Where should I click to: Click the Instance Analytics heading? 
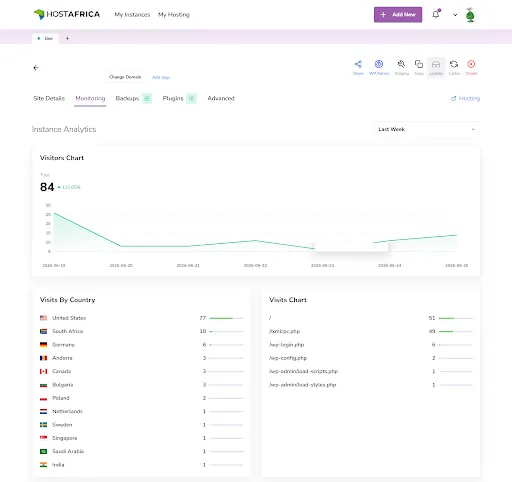(x=64, y=129)
